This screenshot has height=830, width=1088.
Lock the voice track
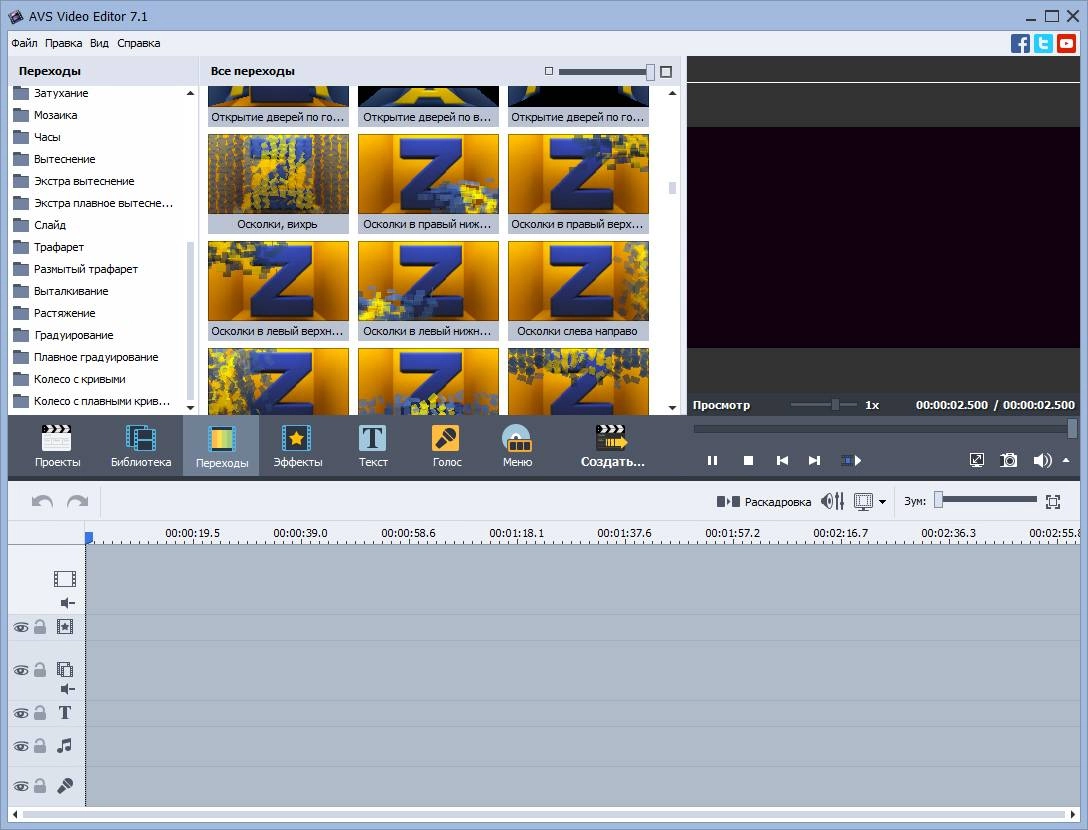[40, 786]
